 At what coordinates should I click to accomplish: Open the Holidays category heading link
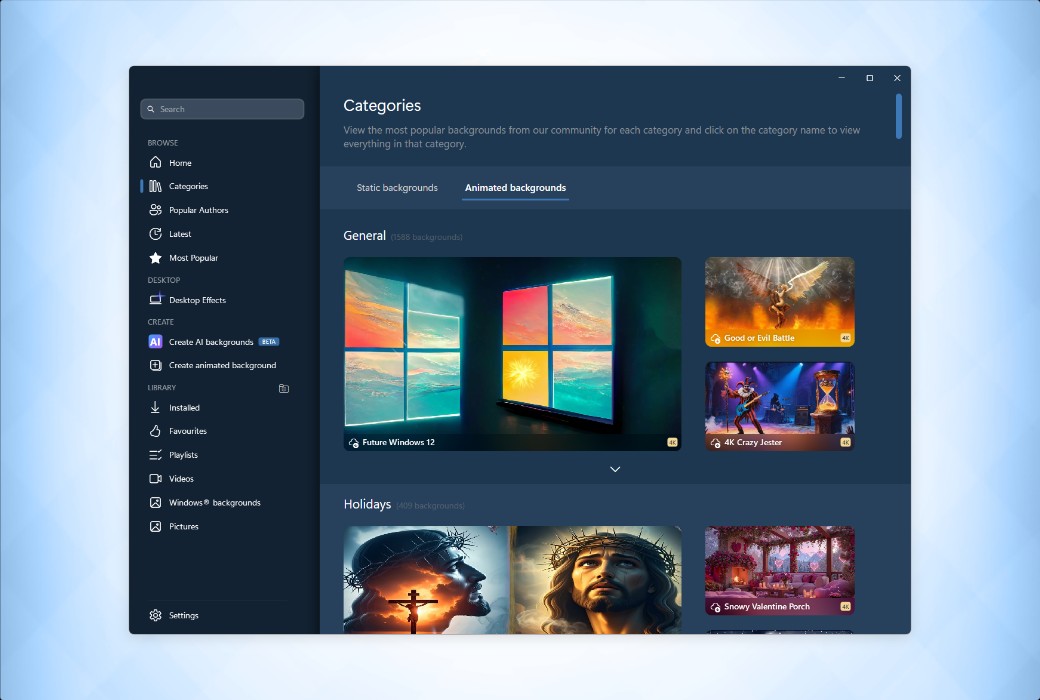point(367,504)
